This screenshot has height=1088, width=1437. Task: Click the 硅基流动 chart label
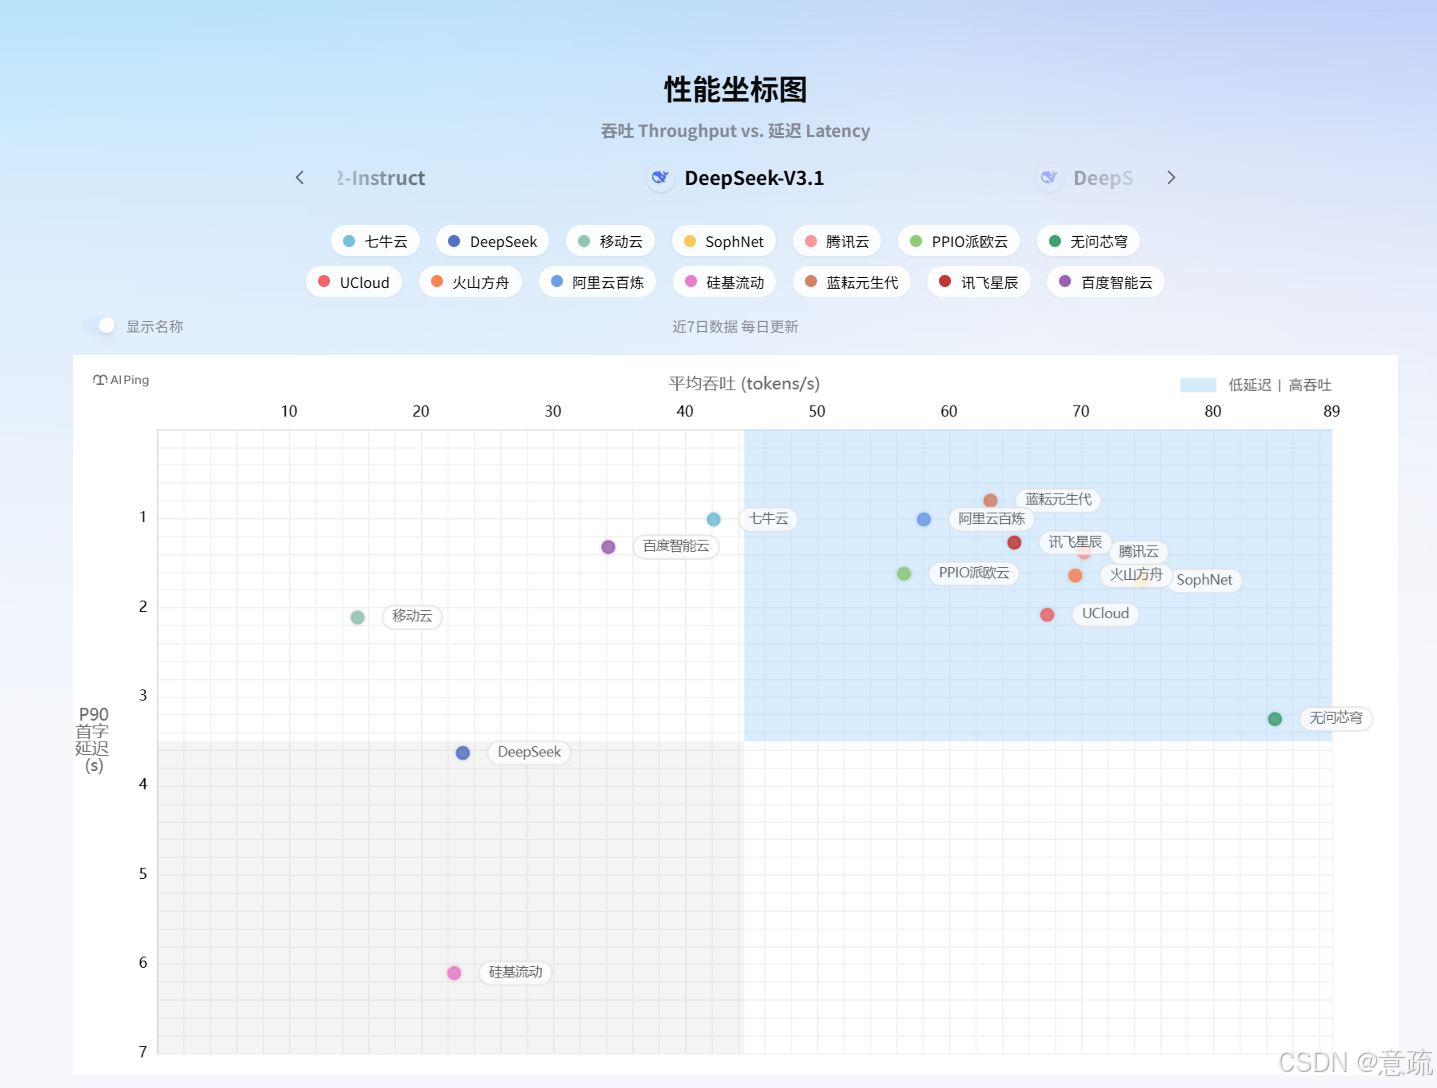click(x=515, y=972)
